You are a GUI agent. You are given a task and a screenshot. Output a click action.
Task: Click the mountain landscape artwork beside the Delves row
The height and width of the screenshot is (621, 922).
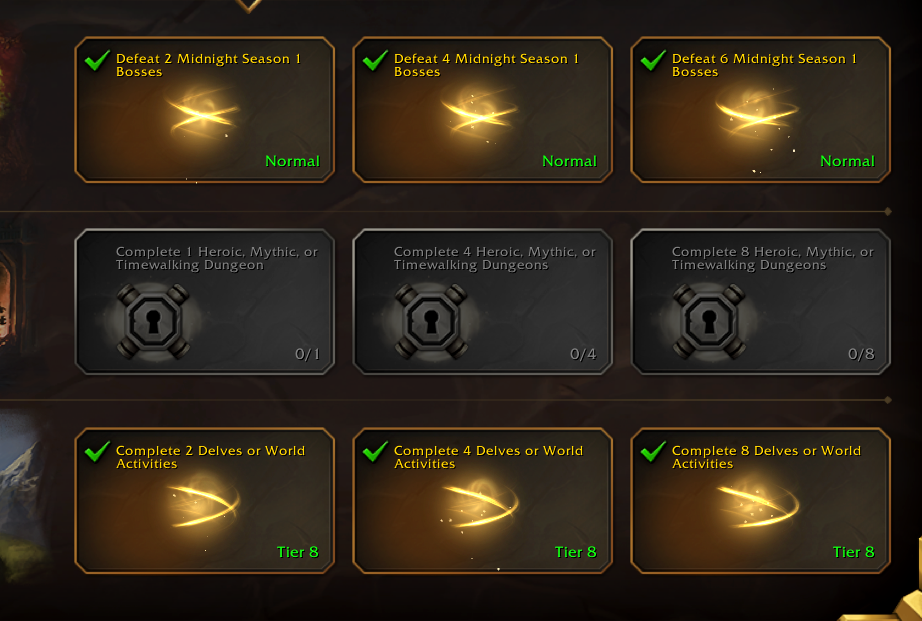tap(24, 494)
